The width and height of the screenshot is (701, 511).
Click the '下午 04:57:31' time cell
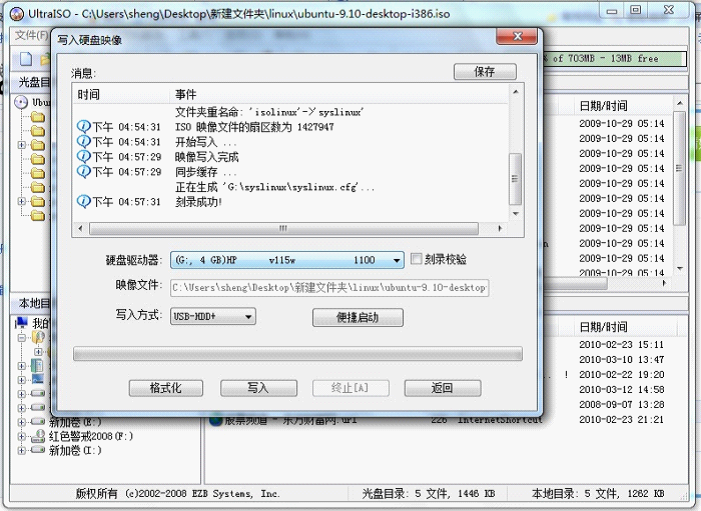click(126, 202)
